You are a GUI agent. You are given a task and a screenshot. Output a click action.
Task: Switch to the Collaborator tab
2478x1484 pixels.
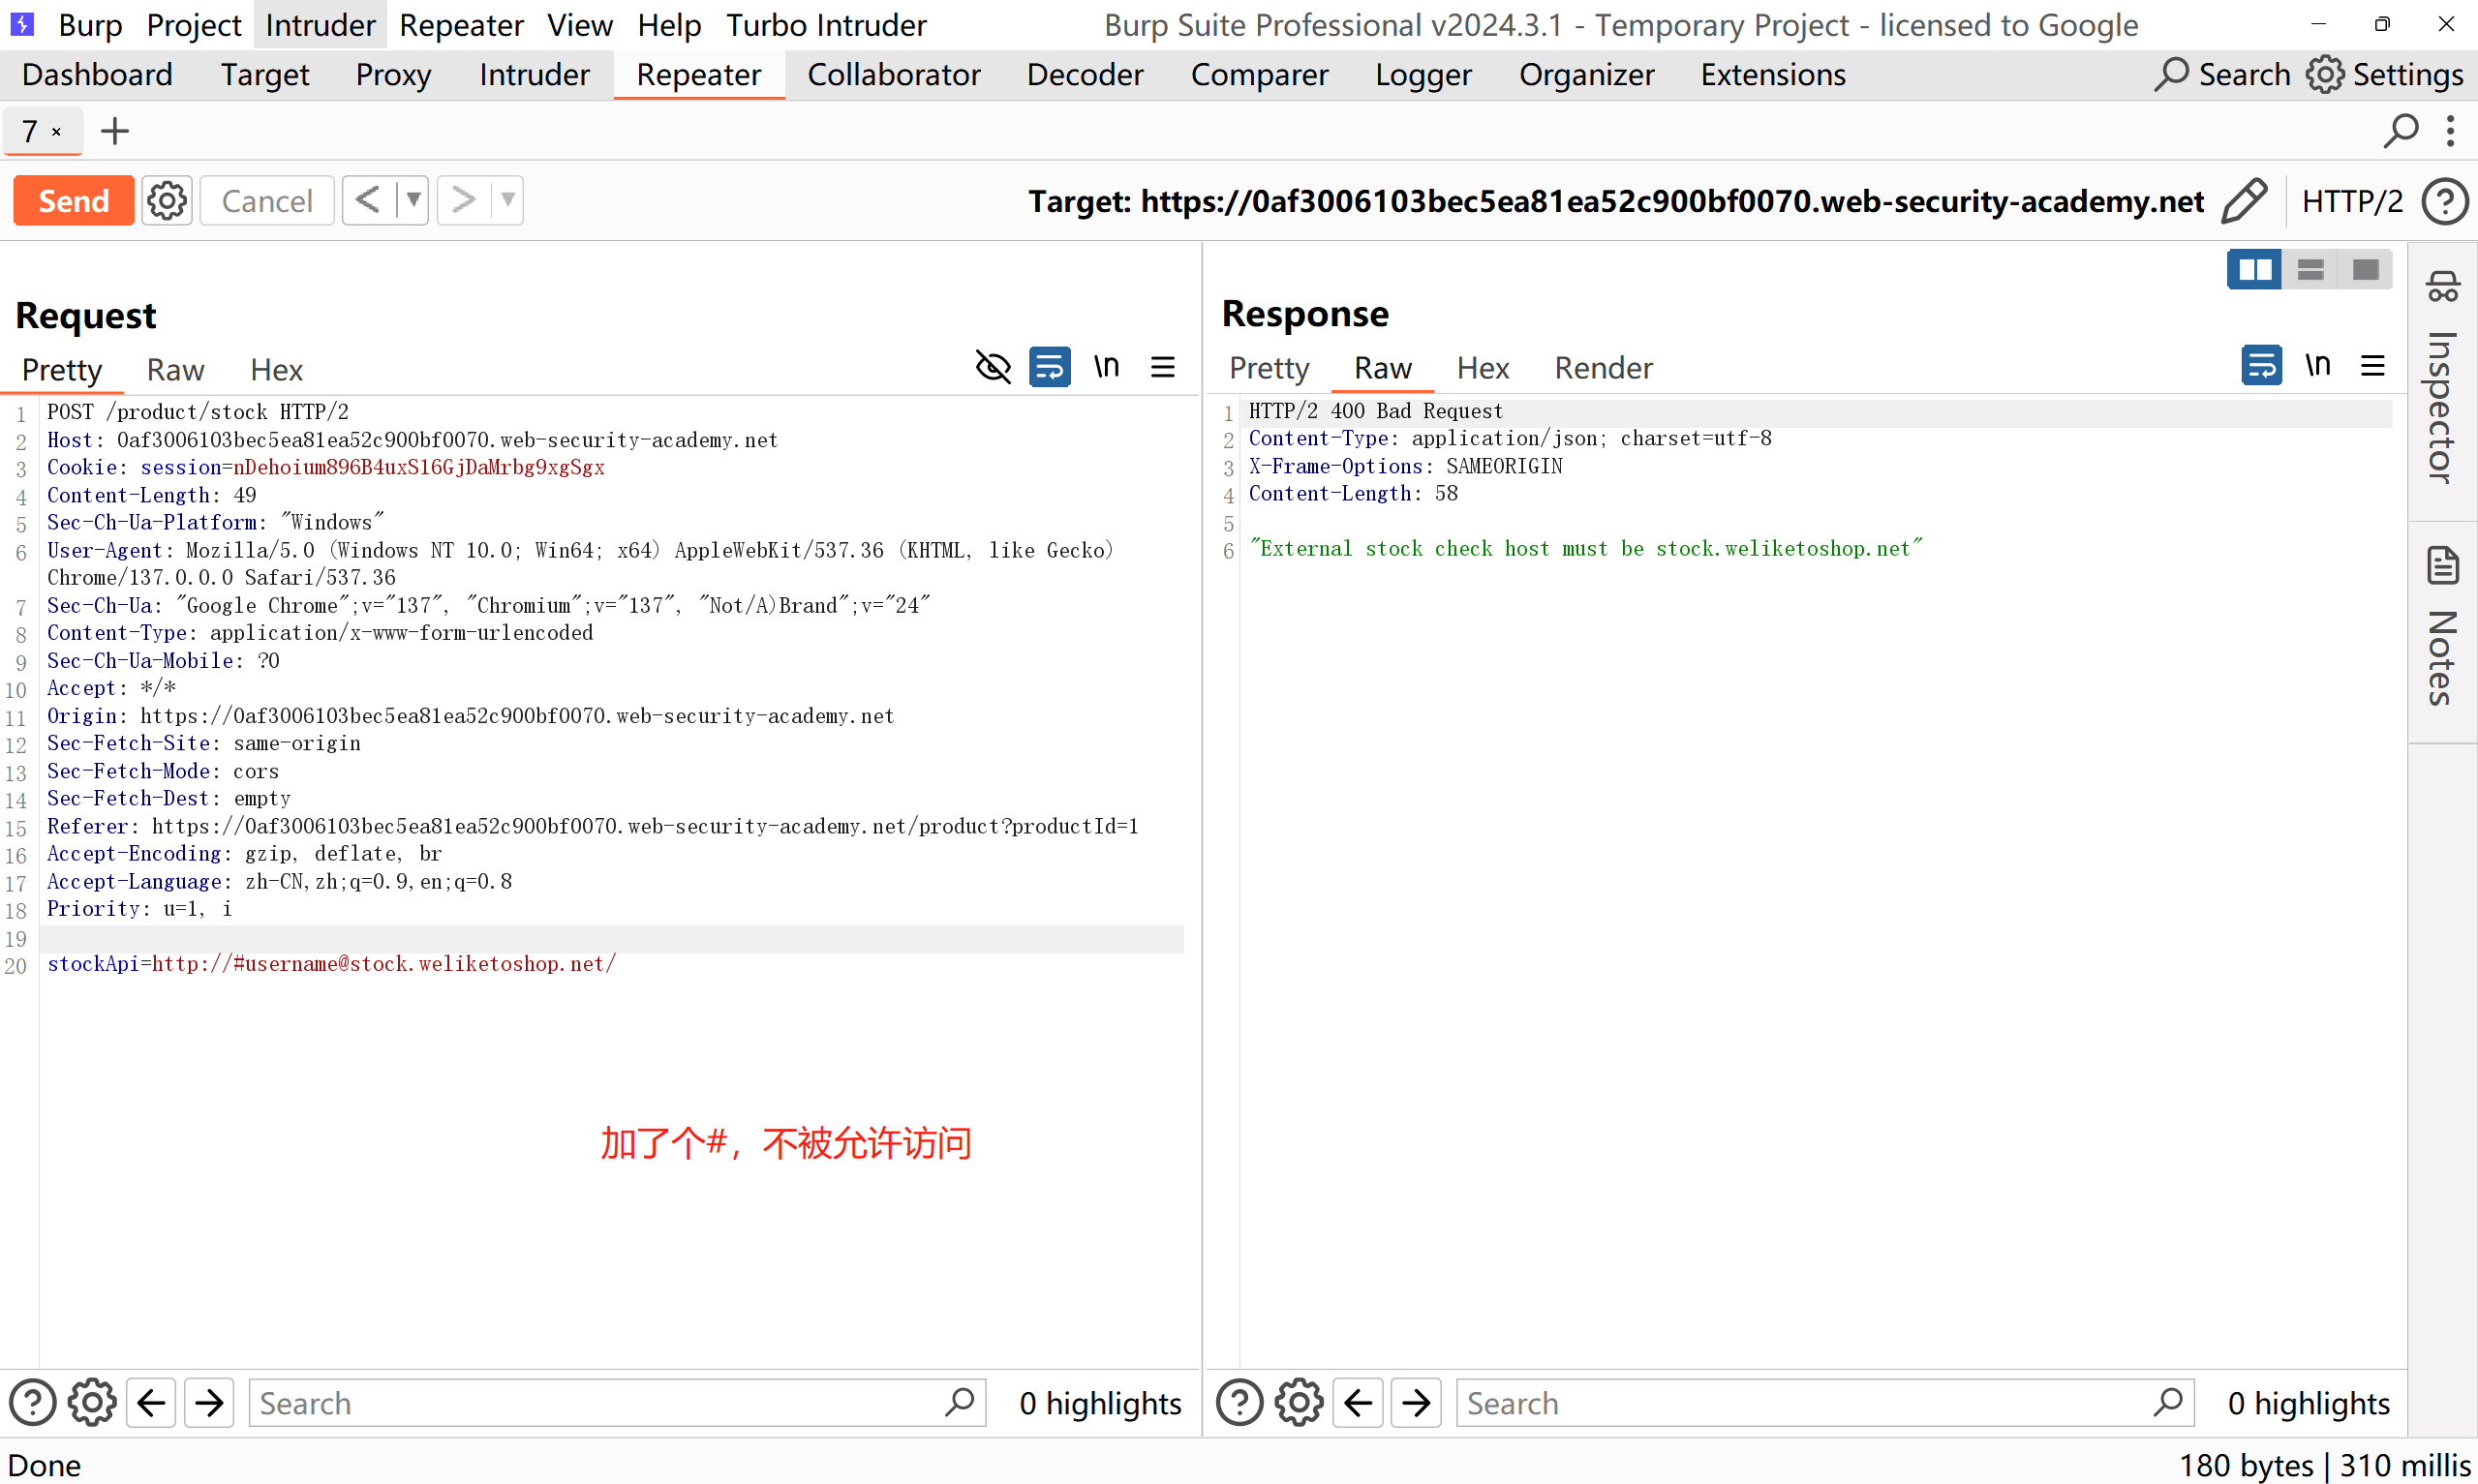[893, 75]
